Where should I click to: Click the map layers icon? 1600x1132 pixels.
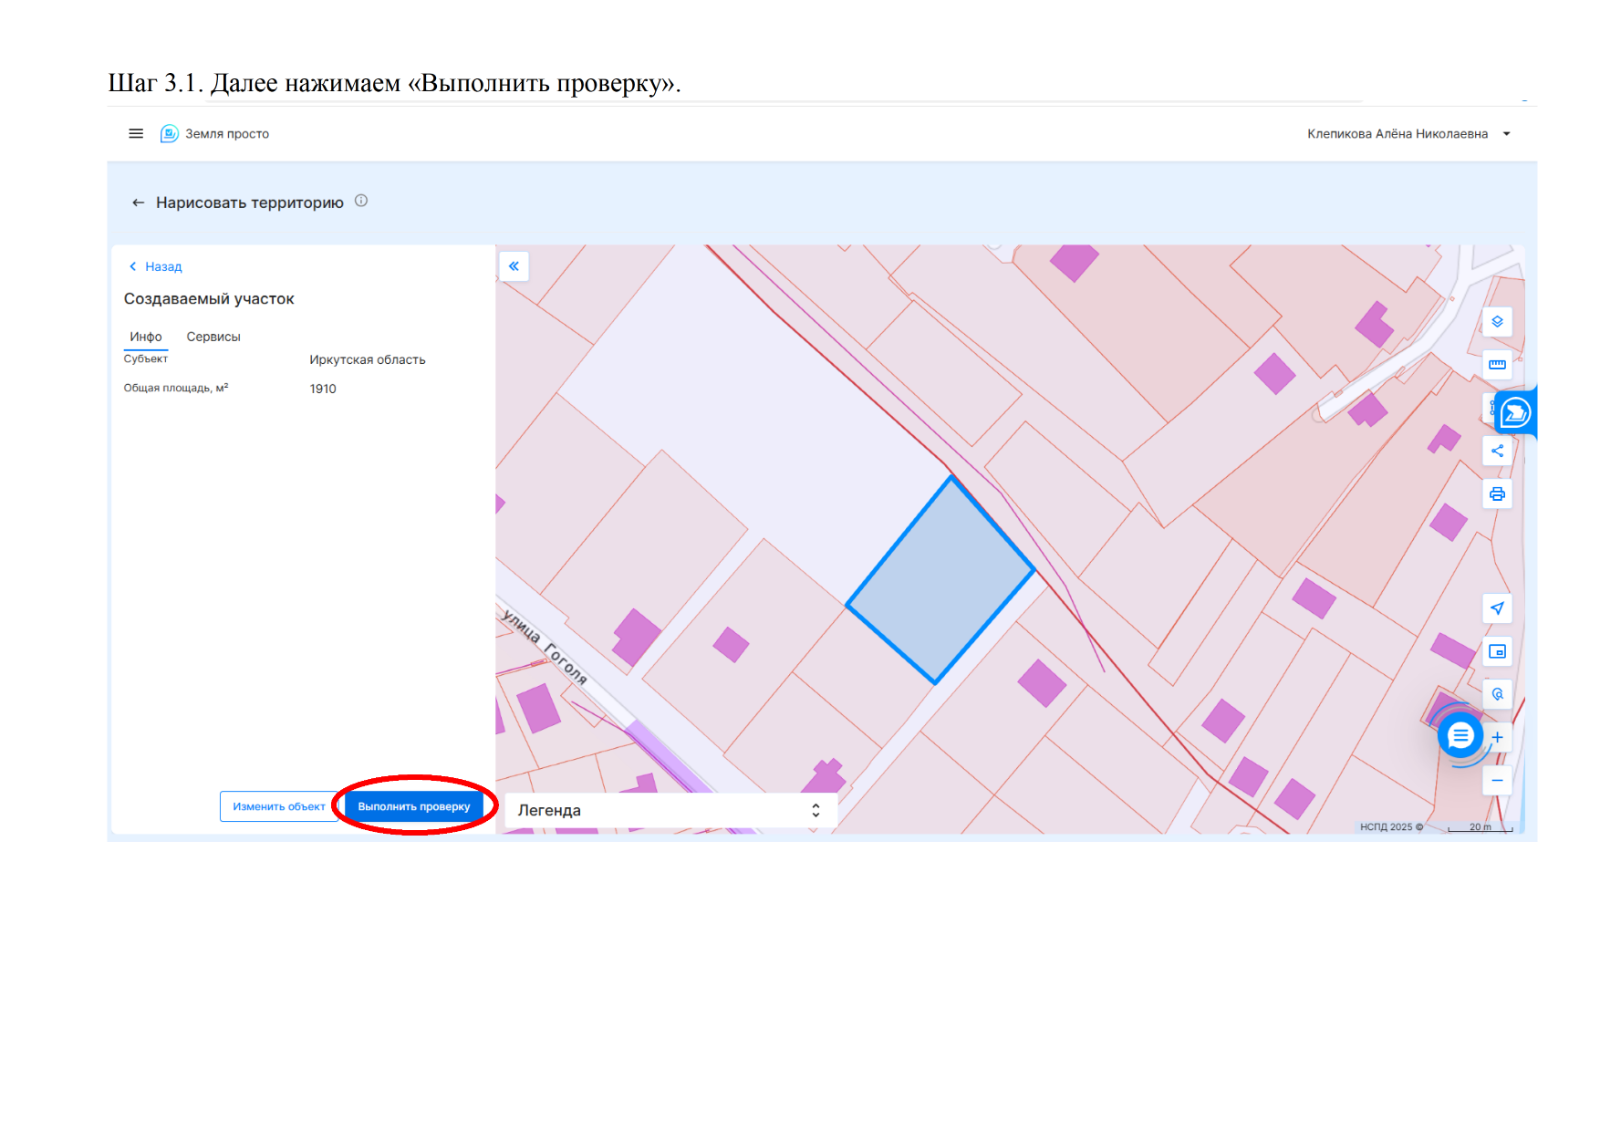pyautogui.click(x=1497, y=322)
